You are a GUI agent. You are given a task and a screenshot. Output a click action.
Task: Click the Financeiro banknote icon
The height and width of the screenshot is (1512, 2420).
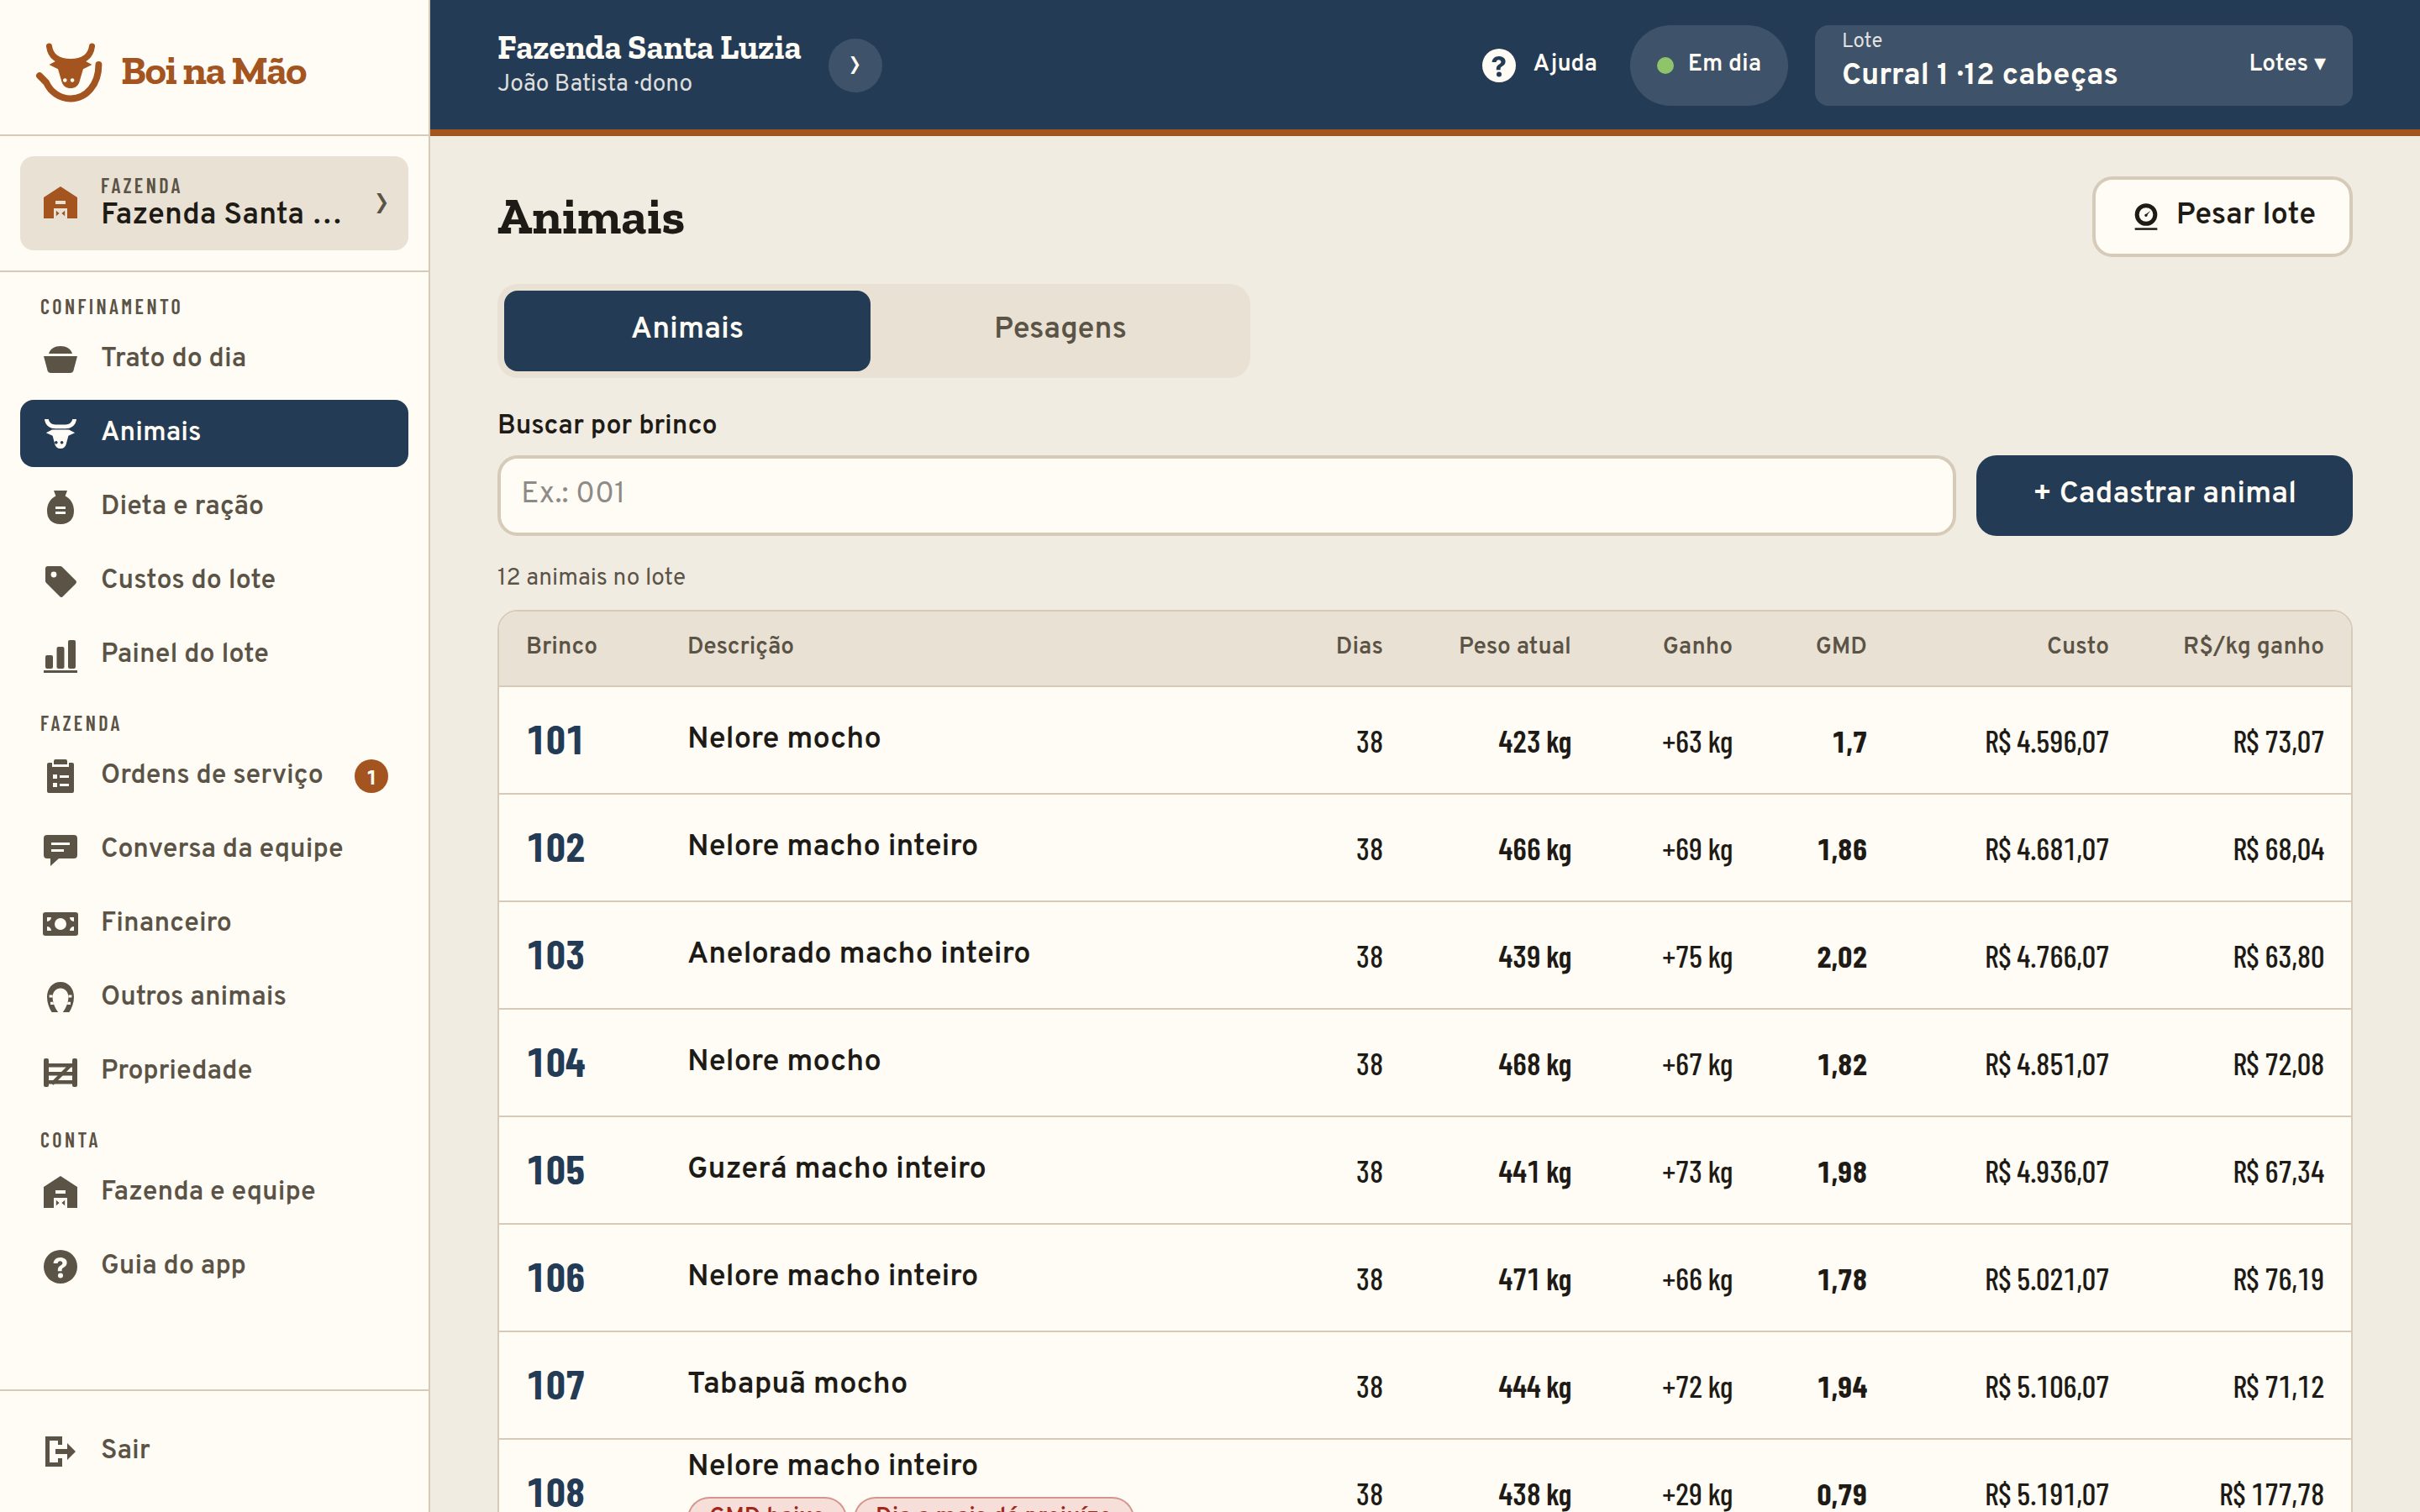coord(60,923)
